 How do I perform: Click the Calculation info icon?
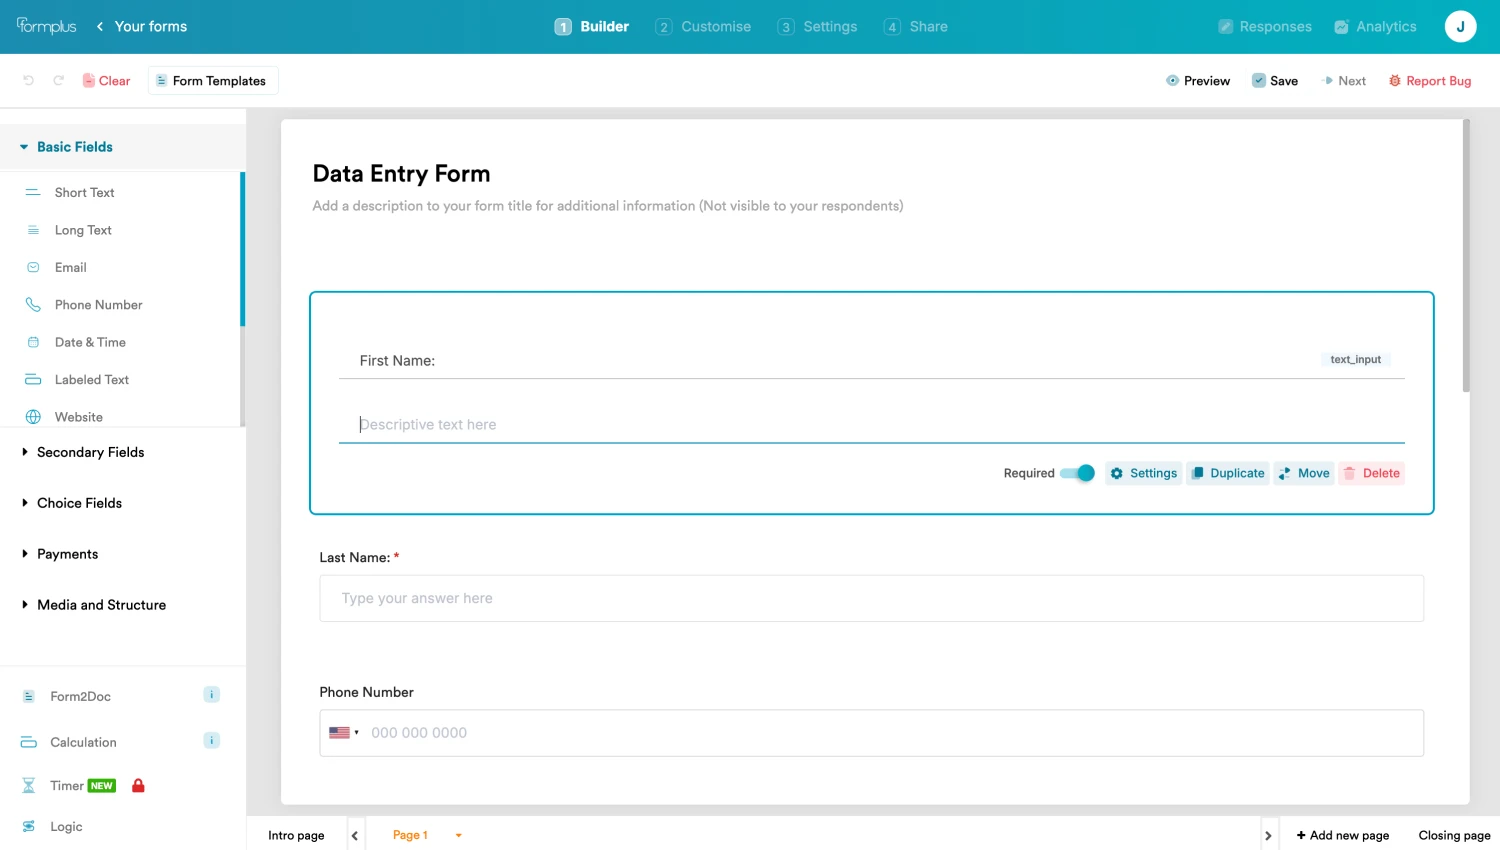211,741
